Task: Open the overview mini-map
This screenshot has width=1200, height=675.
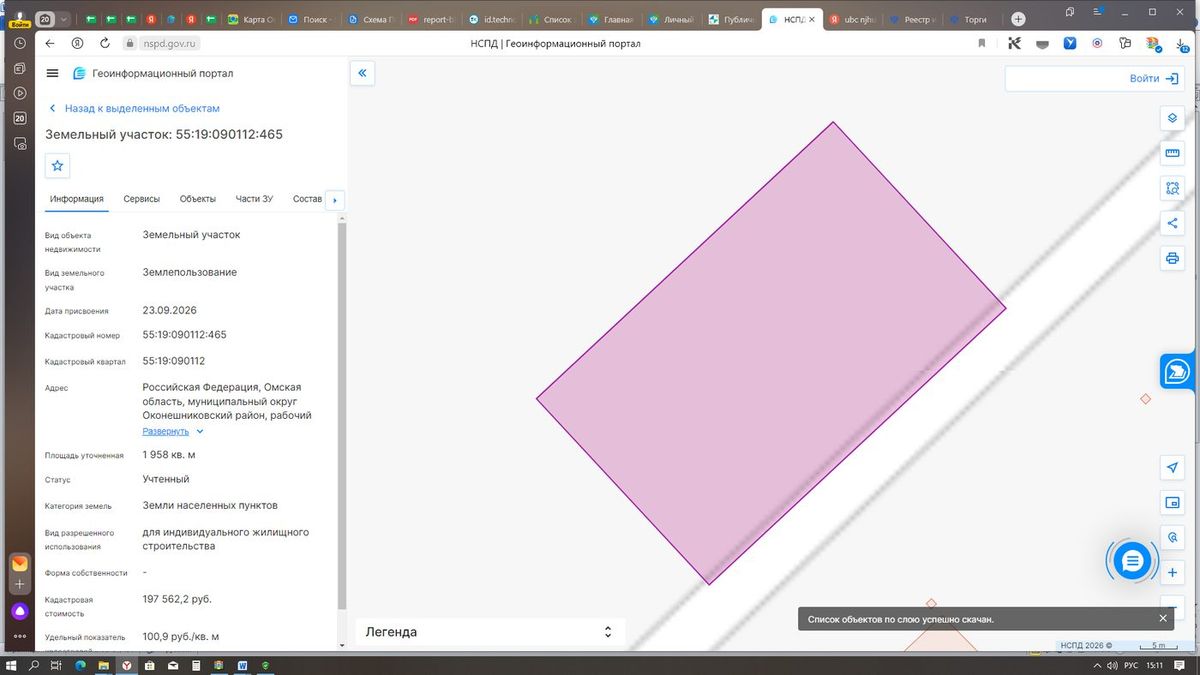Action: point(1172,503)
